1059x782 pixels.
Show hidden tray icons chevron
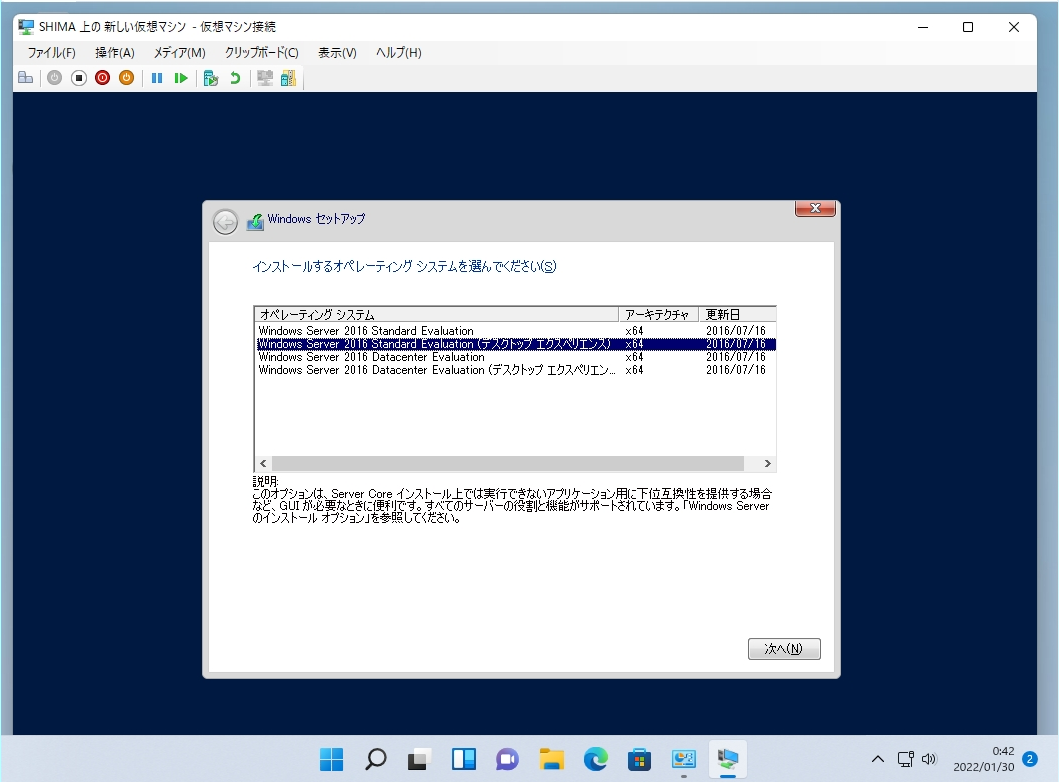[877, 759]
